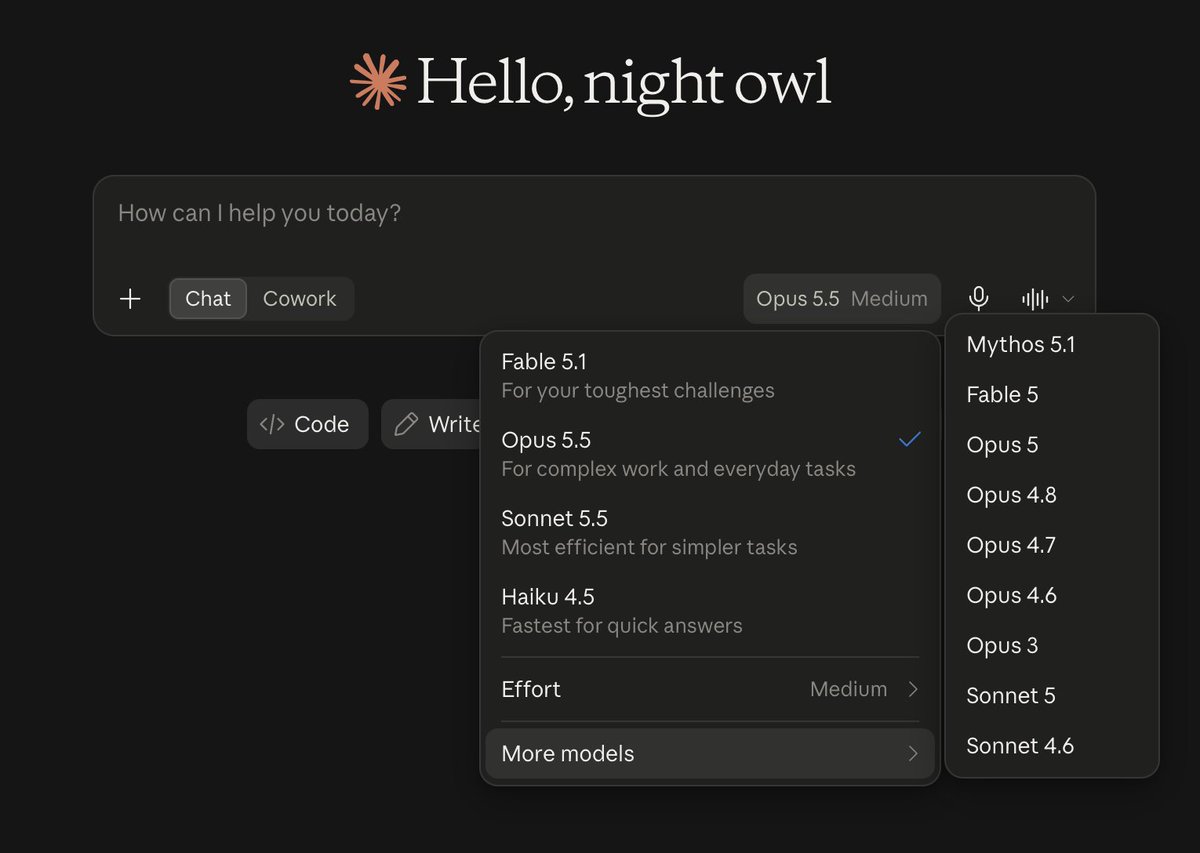Switch to Chat mode

[x=208, y=298]
